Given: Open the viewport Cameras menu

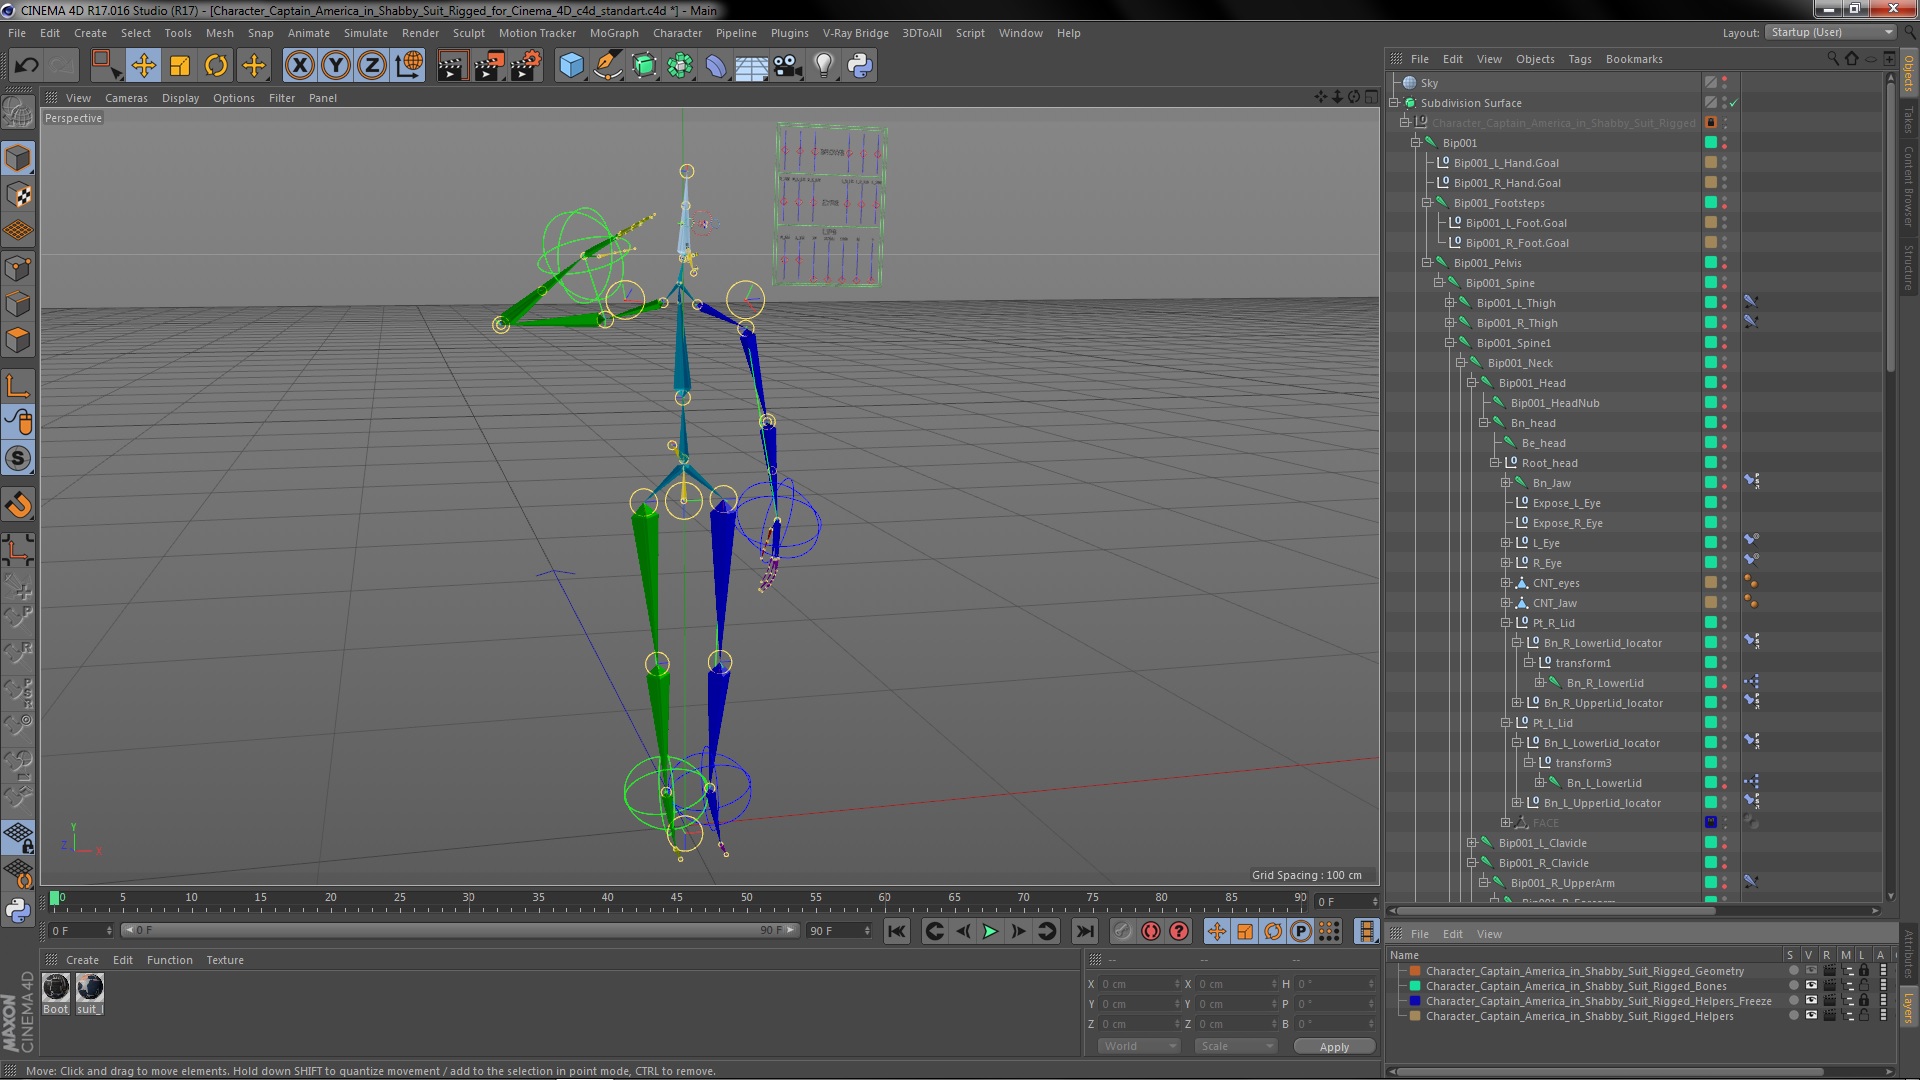Looking at the screenshot, I should coord(126,98).
